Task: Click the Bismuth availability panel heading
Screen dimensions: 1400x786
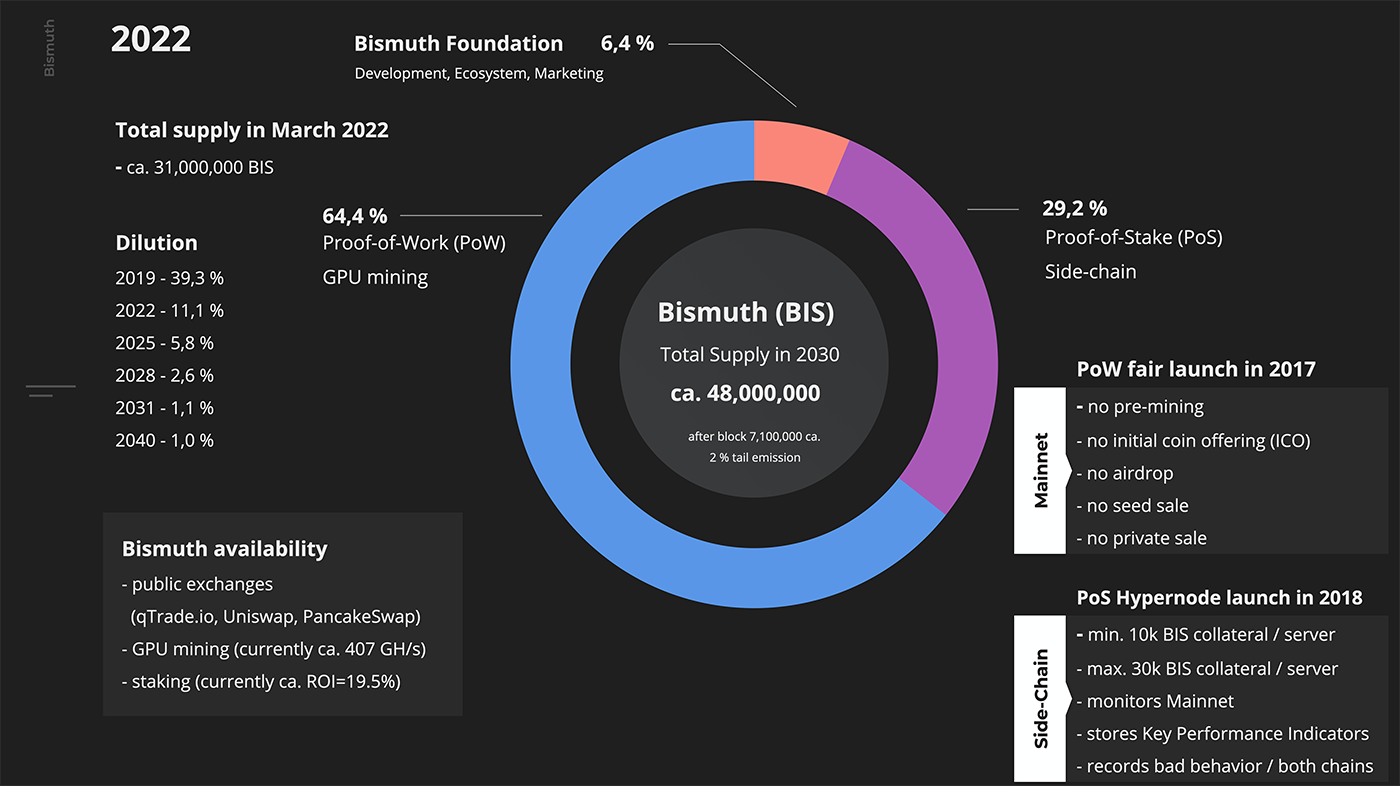Action: pos(224,549)
